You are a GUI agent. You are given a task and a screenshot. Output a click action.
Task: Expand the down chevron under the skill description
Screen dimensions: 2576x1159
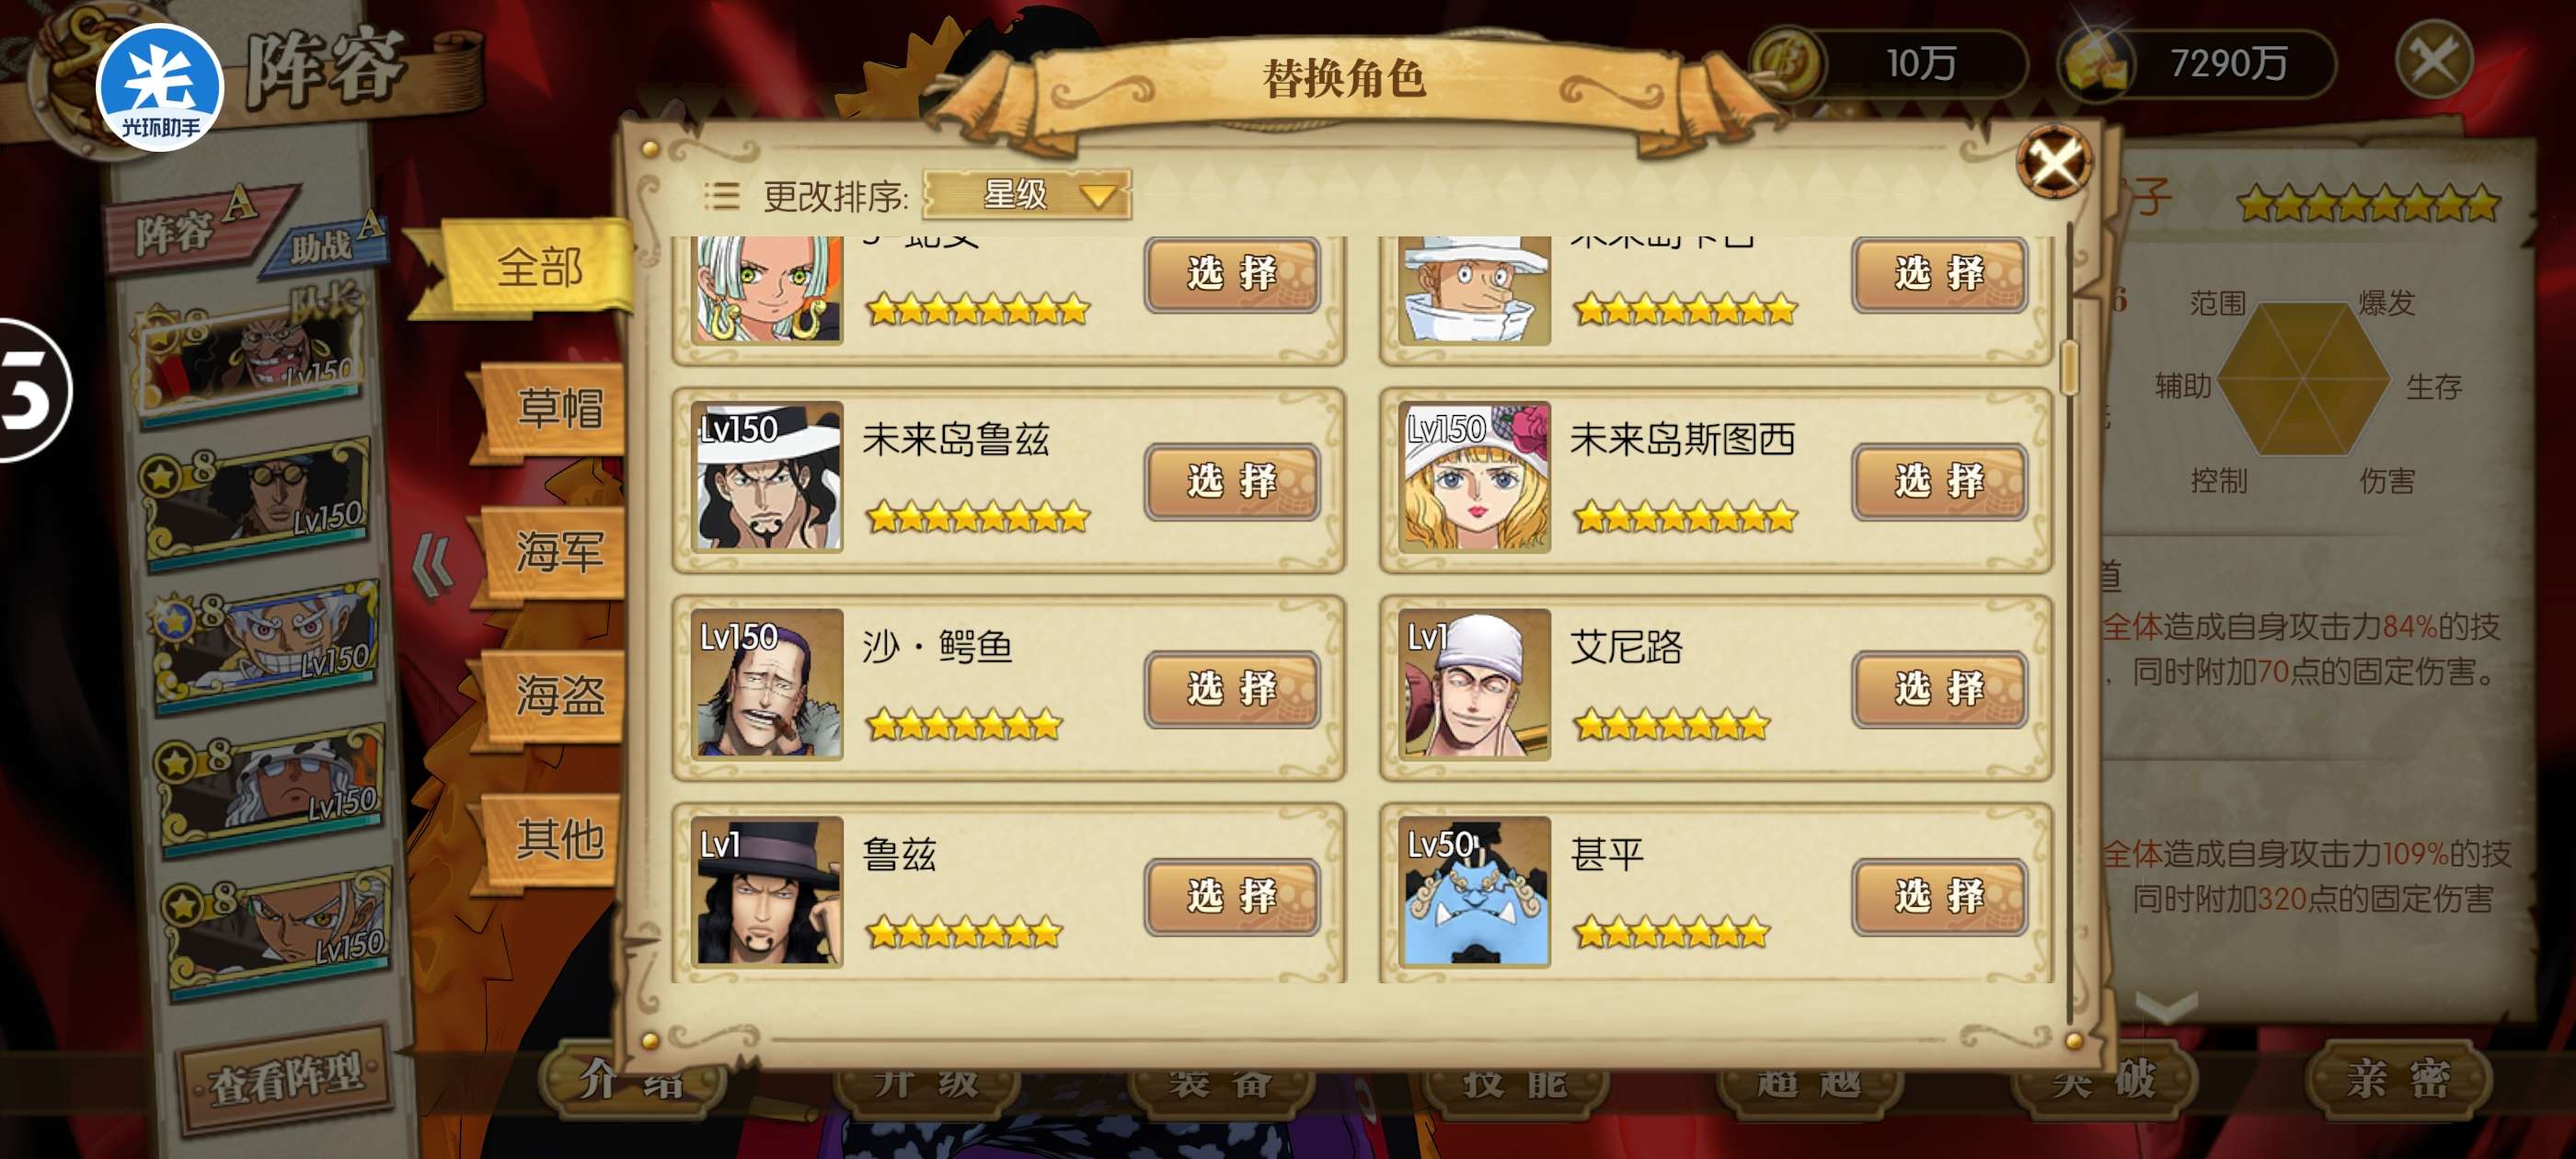[x=2167, y=1005]
